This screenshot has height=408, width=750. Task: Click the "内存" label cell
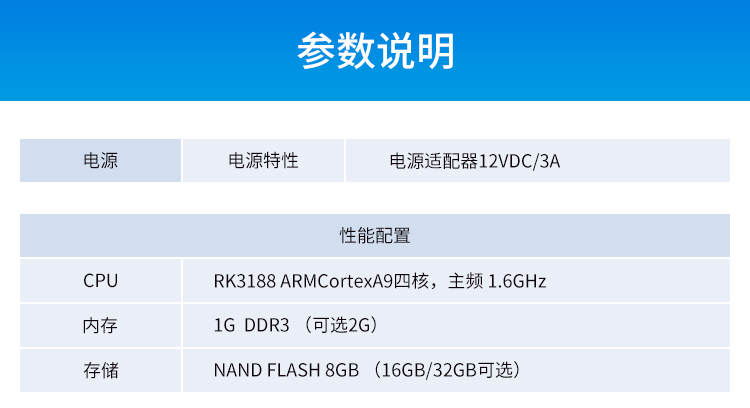pyautogui.click(x=100, y=326)
